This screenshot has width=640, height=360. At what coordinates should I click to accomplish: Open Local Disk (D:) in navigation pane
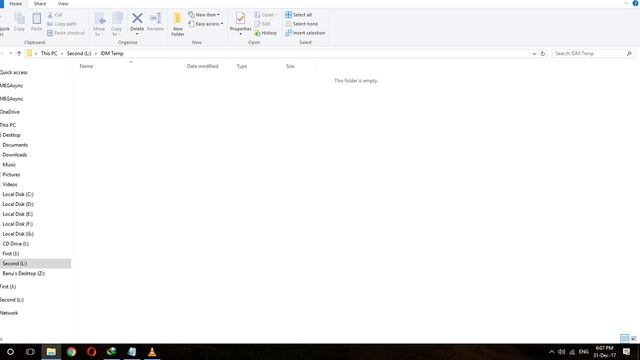pos(18,204)
